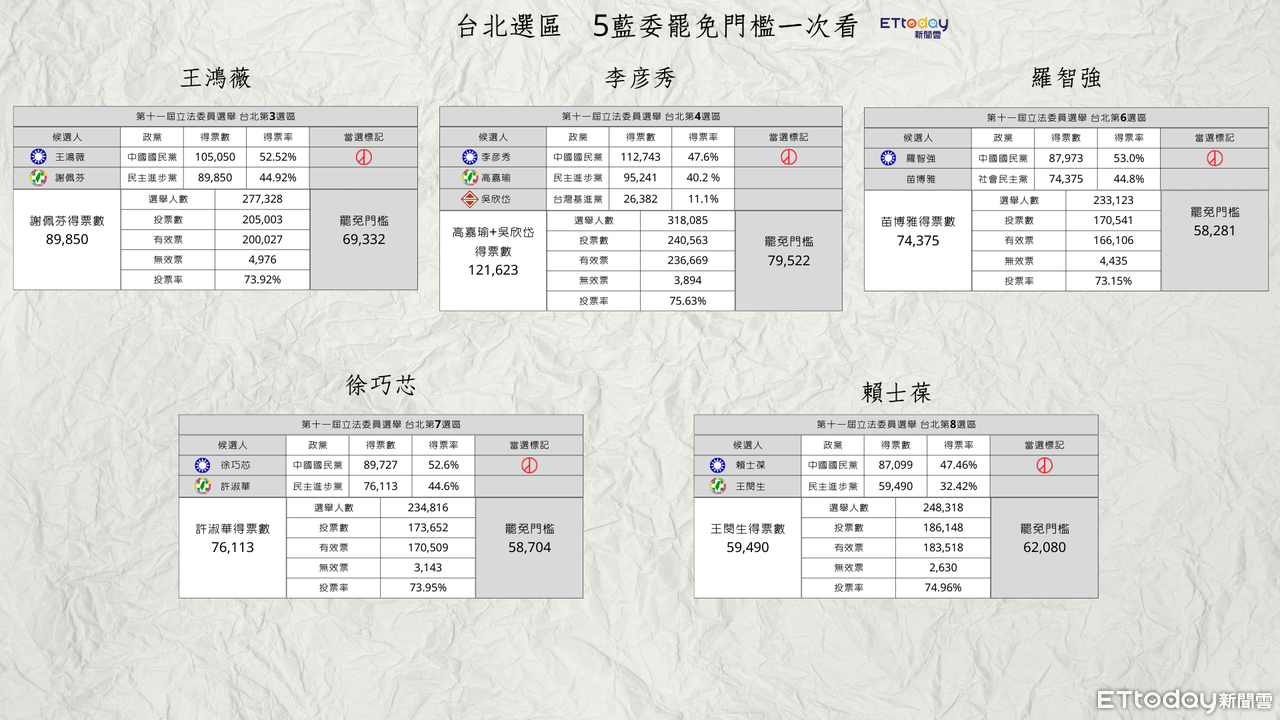Click the recall threshold value 69,332
The height and width of the screenshot is (720, 1280).
click(364, 239)
